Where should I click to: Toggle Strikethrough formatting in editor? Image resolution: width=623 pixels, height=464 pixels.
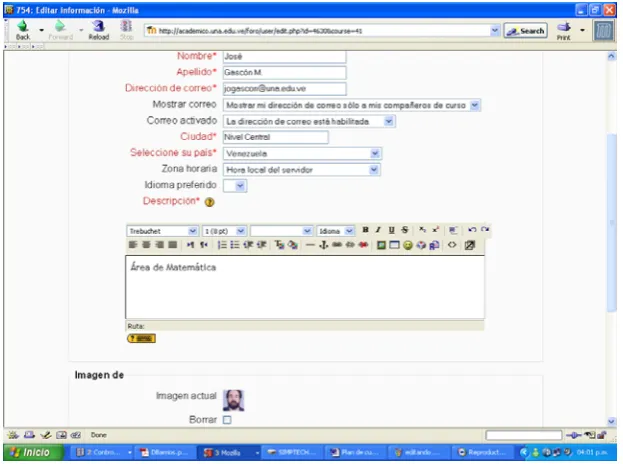(404, 230)
